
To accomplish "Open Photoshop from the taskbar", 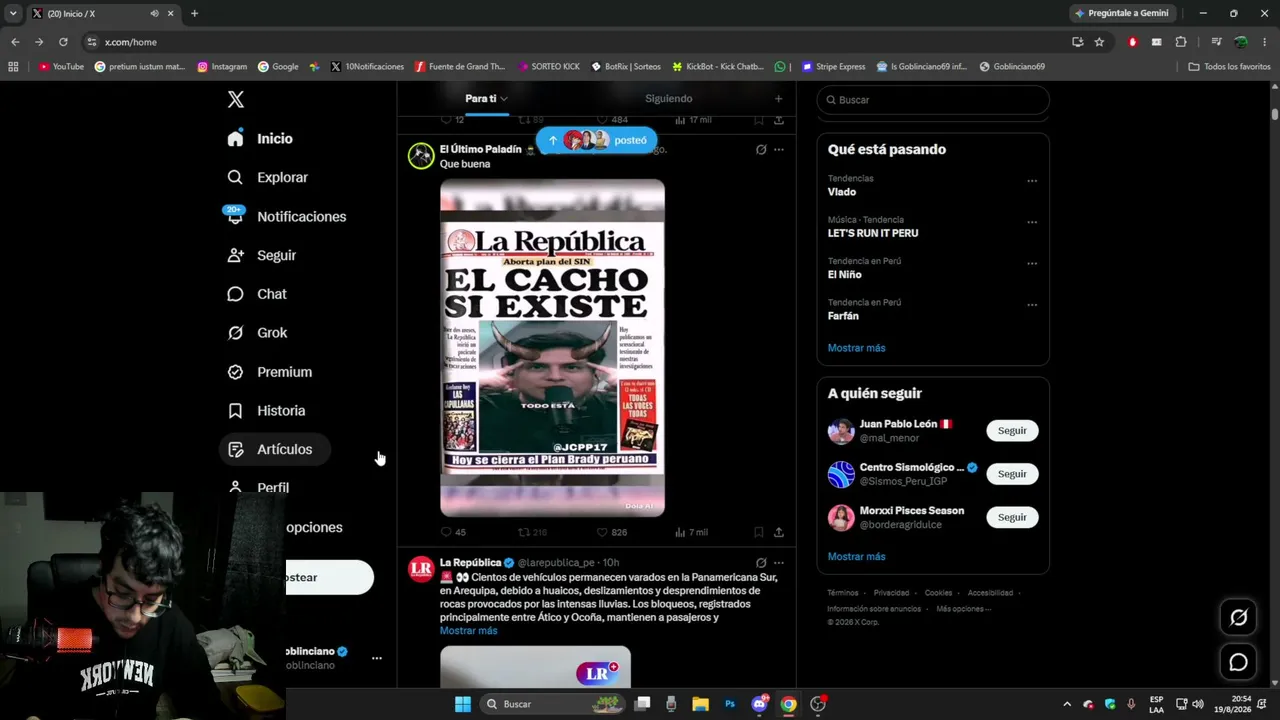I will pos(730,704).
